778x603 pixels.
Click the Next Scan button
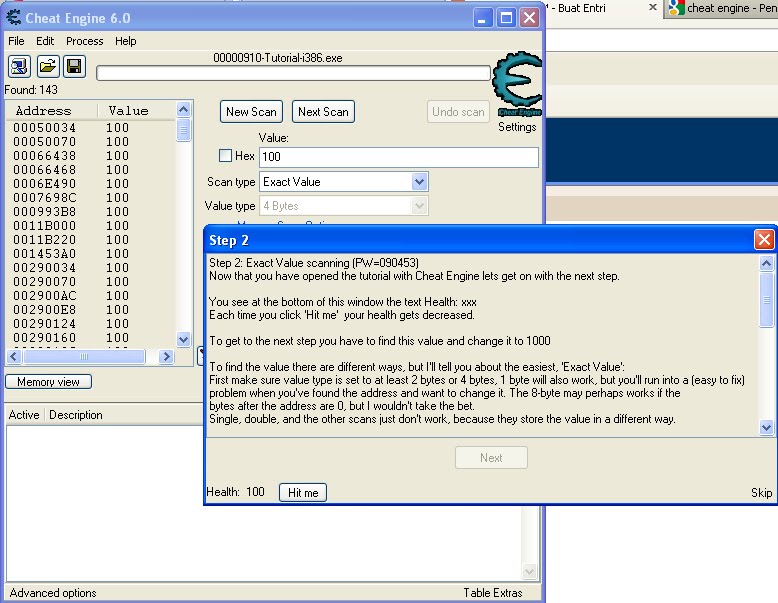click(x=323, y=112)
